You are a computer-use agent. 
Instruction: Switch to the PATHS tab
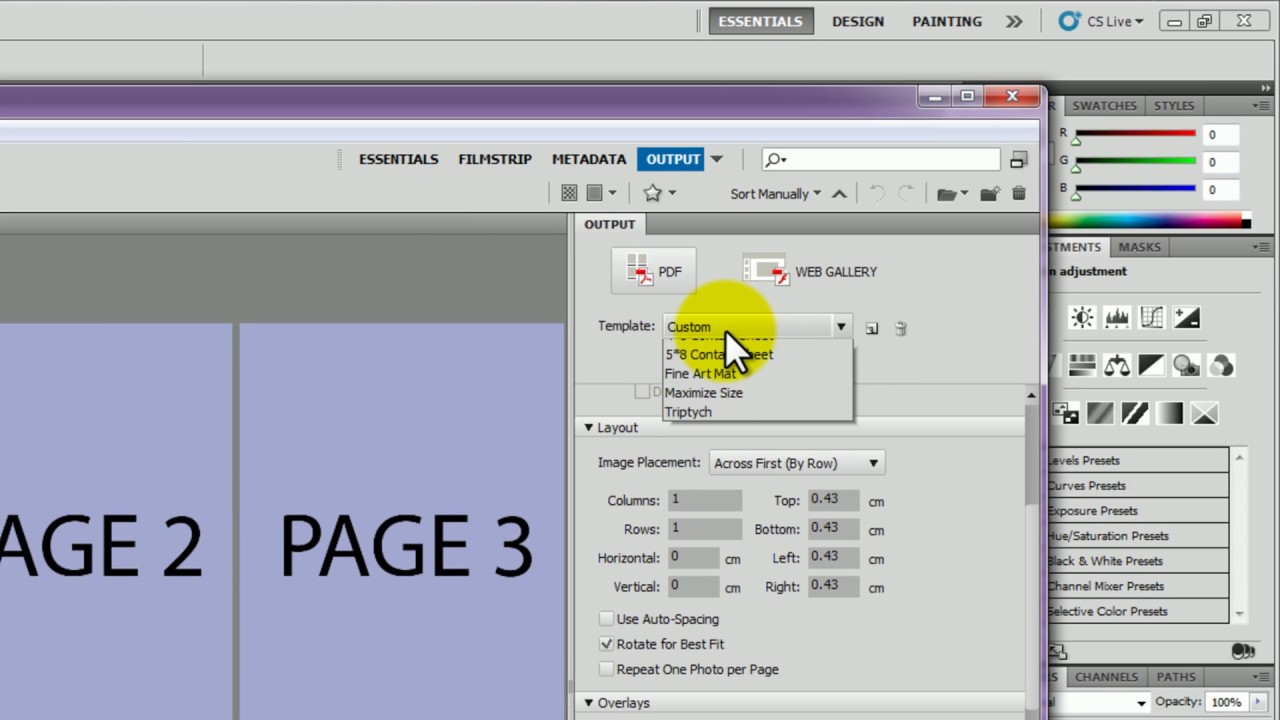(1176, 677)
